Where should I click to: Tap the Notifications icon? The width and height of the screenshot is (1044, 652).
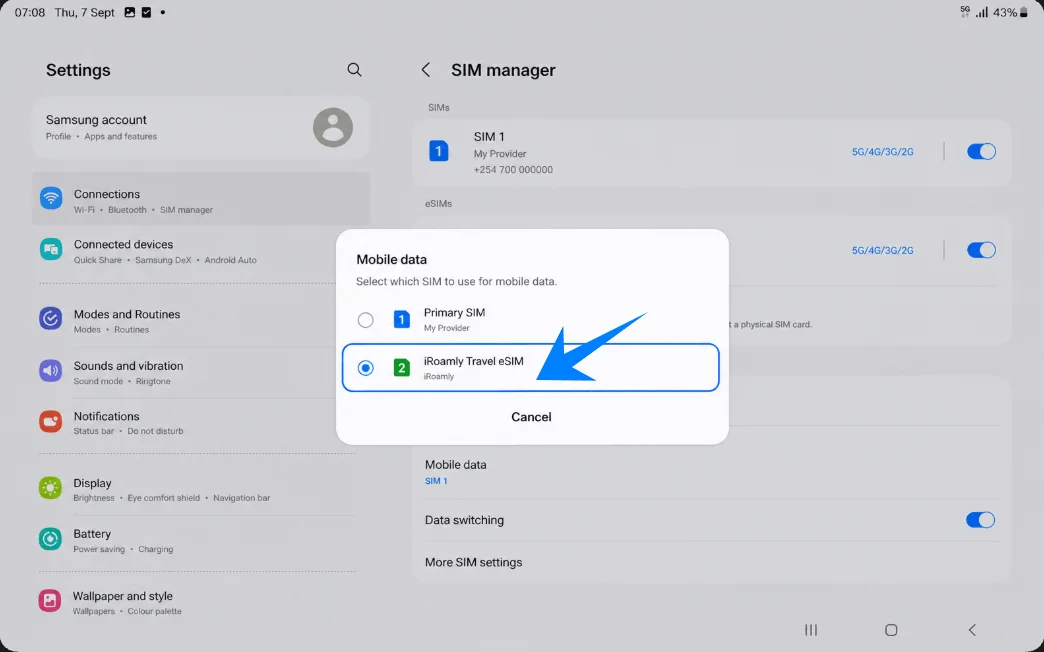[51, 421]
